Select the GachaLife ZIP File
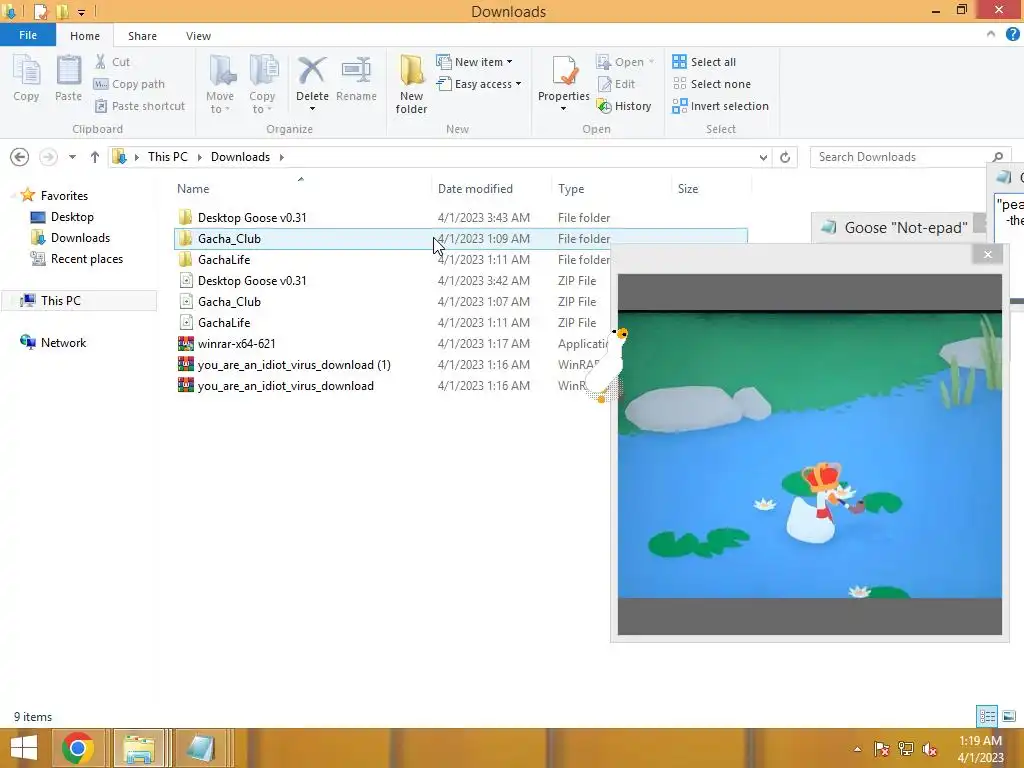Image resolution: width=1024 pixels, height=768 pixels. (224, 323)
